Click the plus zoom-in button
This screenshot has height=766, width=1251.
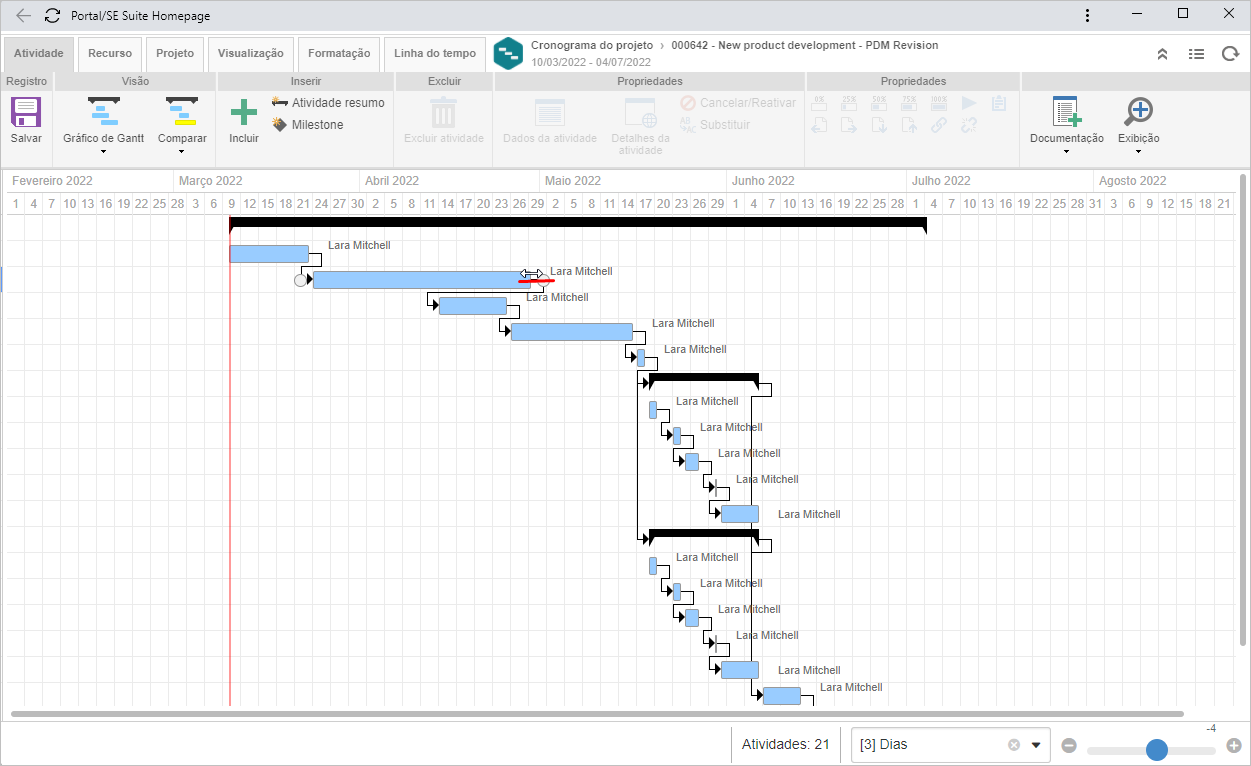(1234, 746)
